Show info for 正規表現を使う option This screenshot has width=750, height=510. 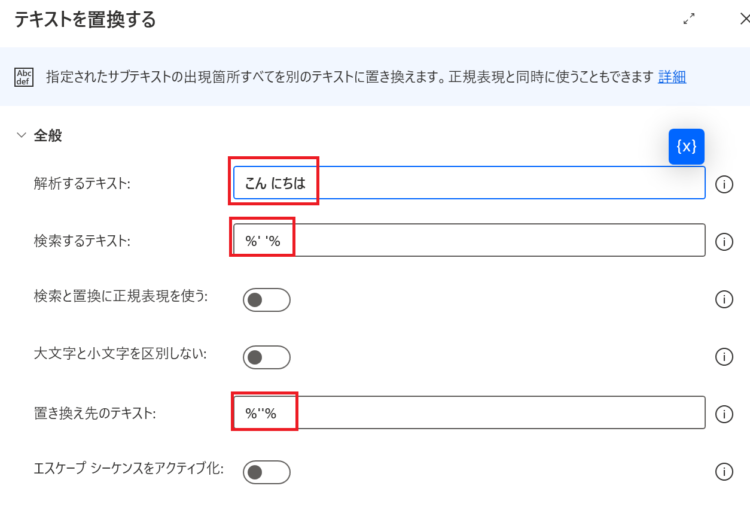pyautogui.click(x=724, y=299)
